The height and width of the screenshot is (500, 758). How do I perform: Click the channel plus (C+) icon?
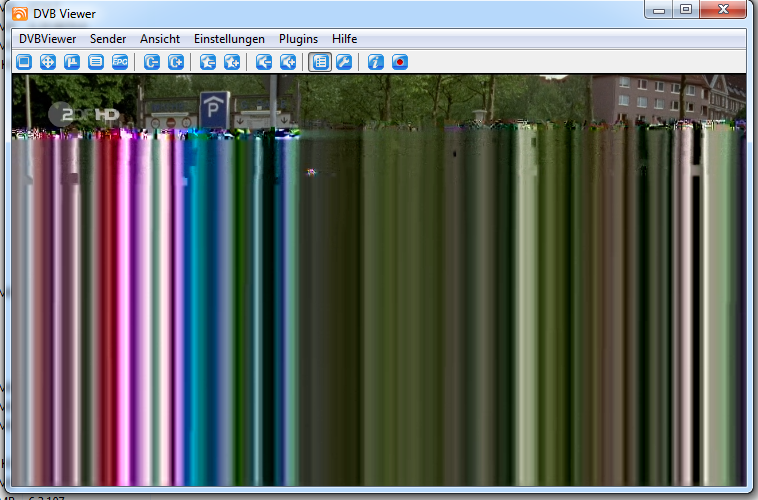pyautogui.click(x=176, y=62)
